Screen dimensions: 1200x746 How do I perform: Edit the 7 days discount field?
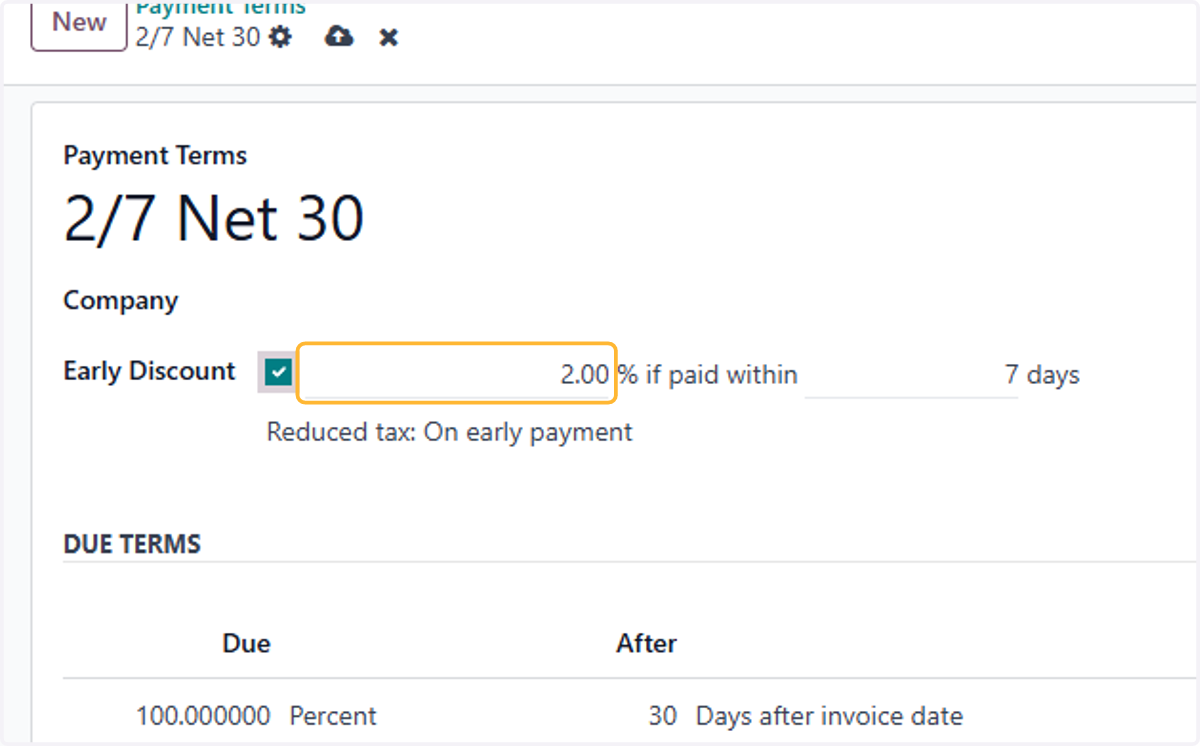pyautogui.click(x=911, y=375)
